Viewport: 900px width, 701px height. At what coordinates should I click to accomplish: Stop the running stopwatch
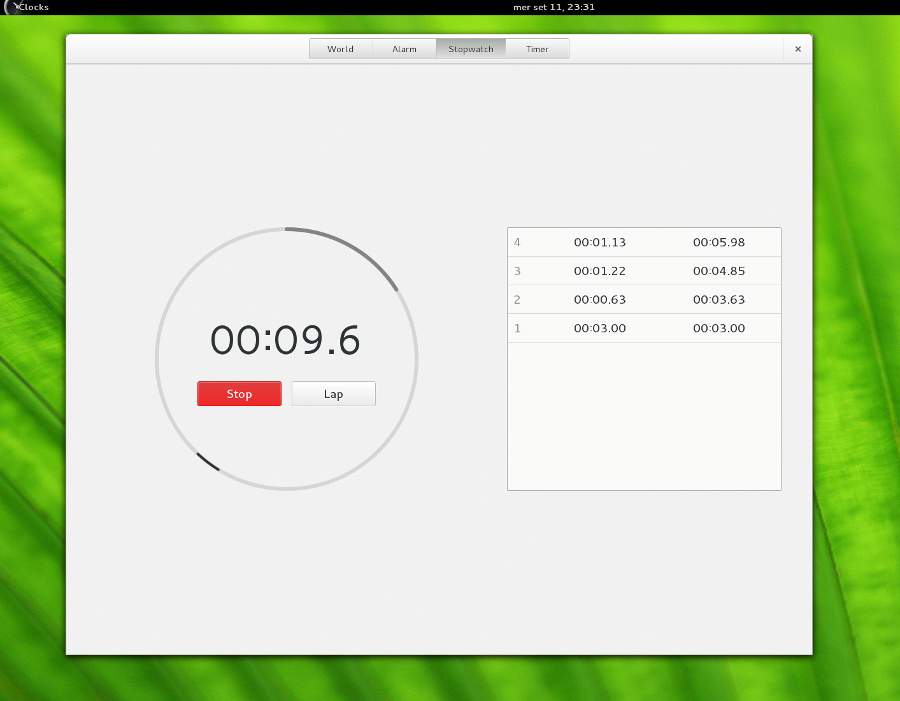(239, 394)
